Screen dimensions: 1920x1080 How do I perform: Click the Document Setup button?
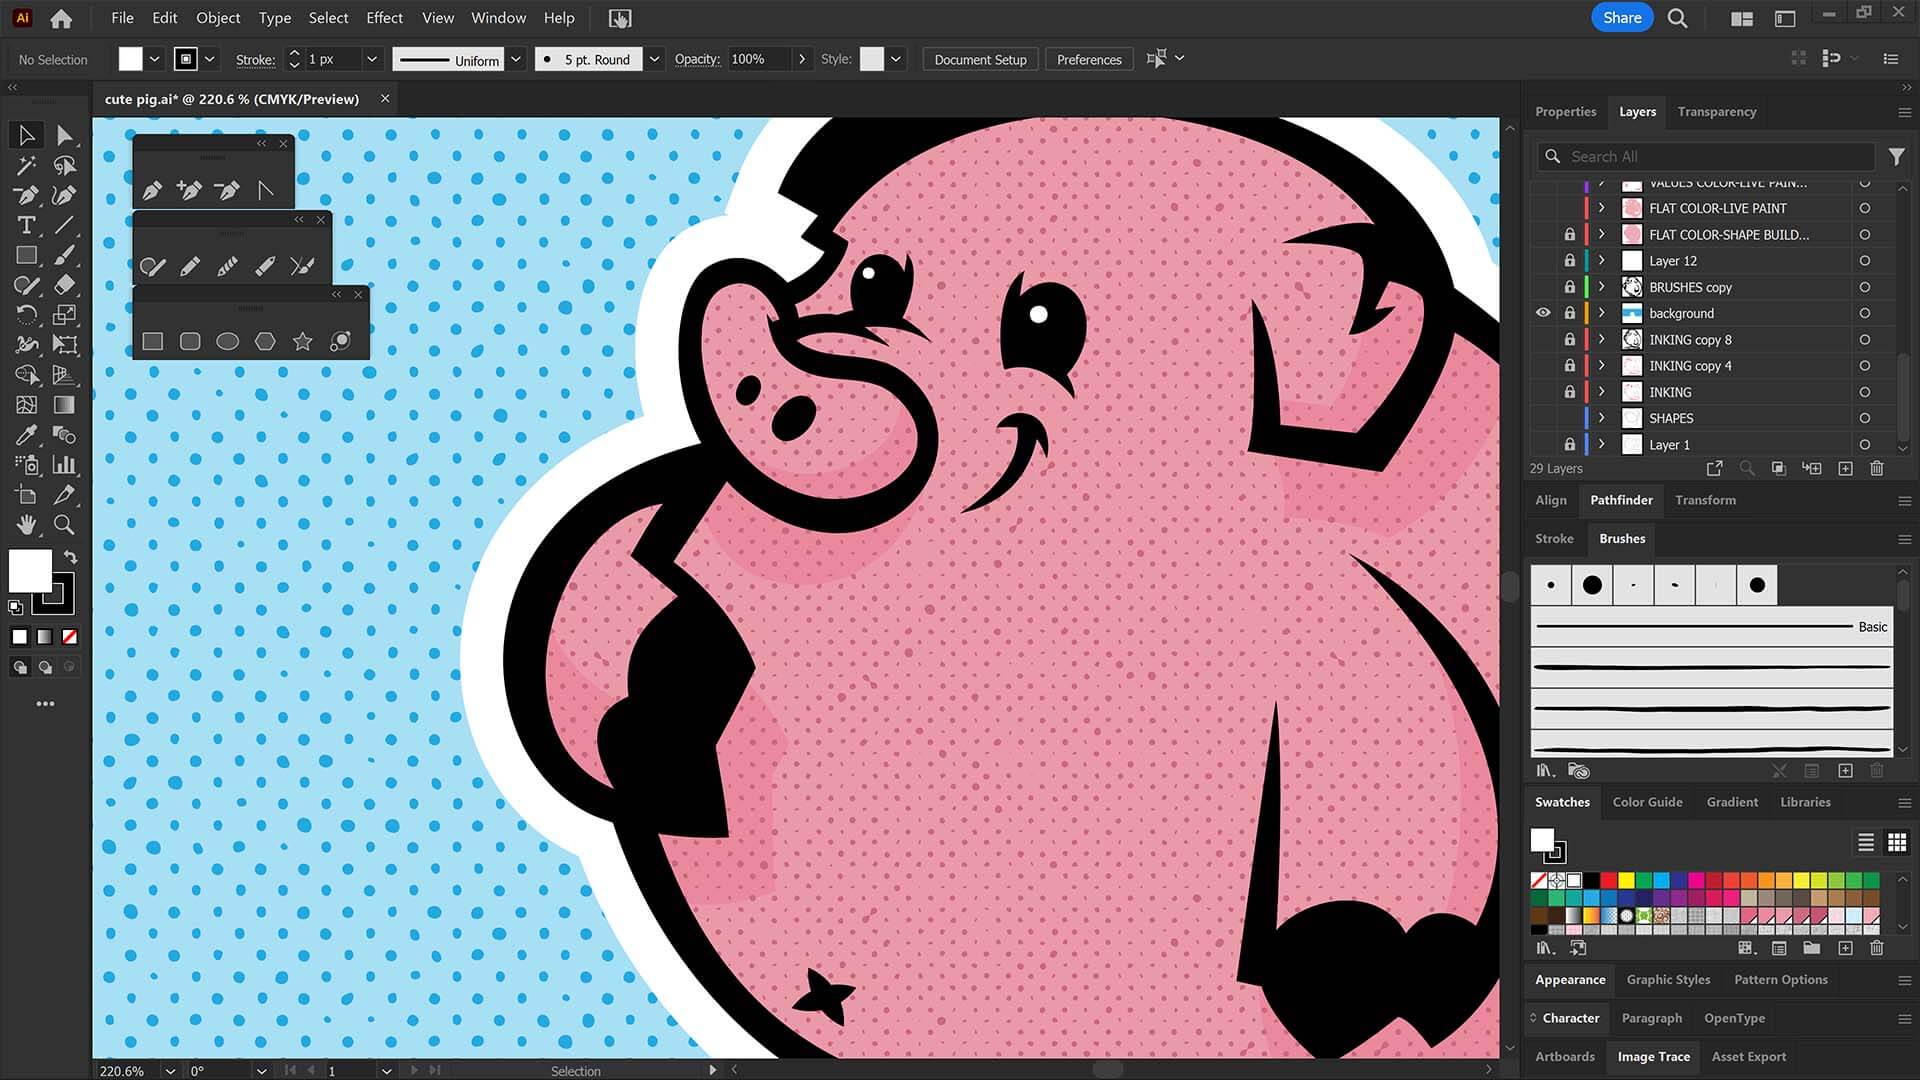(x=980, y=60)
